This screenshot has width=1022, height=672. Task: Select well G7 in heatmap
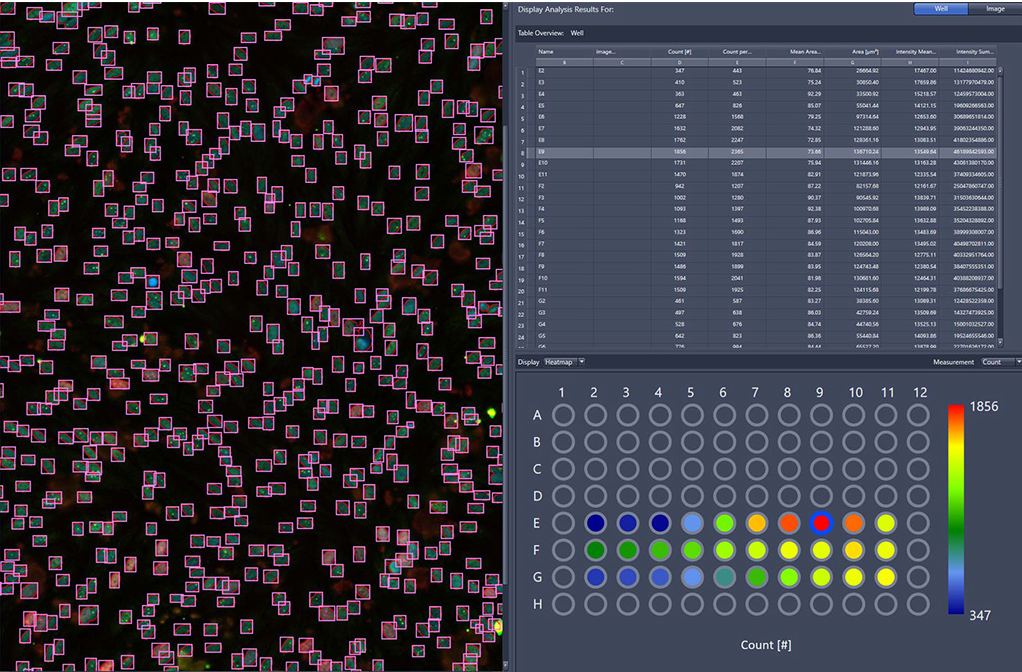[x=757, y=577]
